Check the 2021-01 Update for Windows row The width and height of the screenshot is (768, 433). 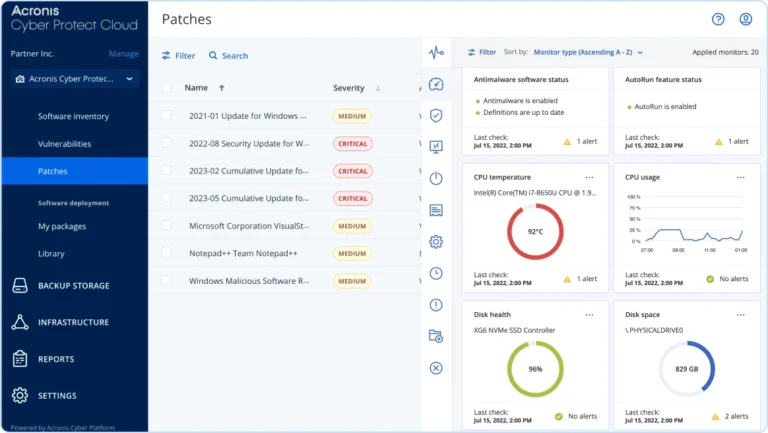[x=167, y=115]
